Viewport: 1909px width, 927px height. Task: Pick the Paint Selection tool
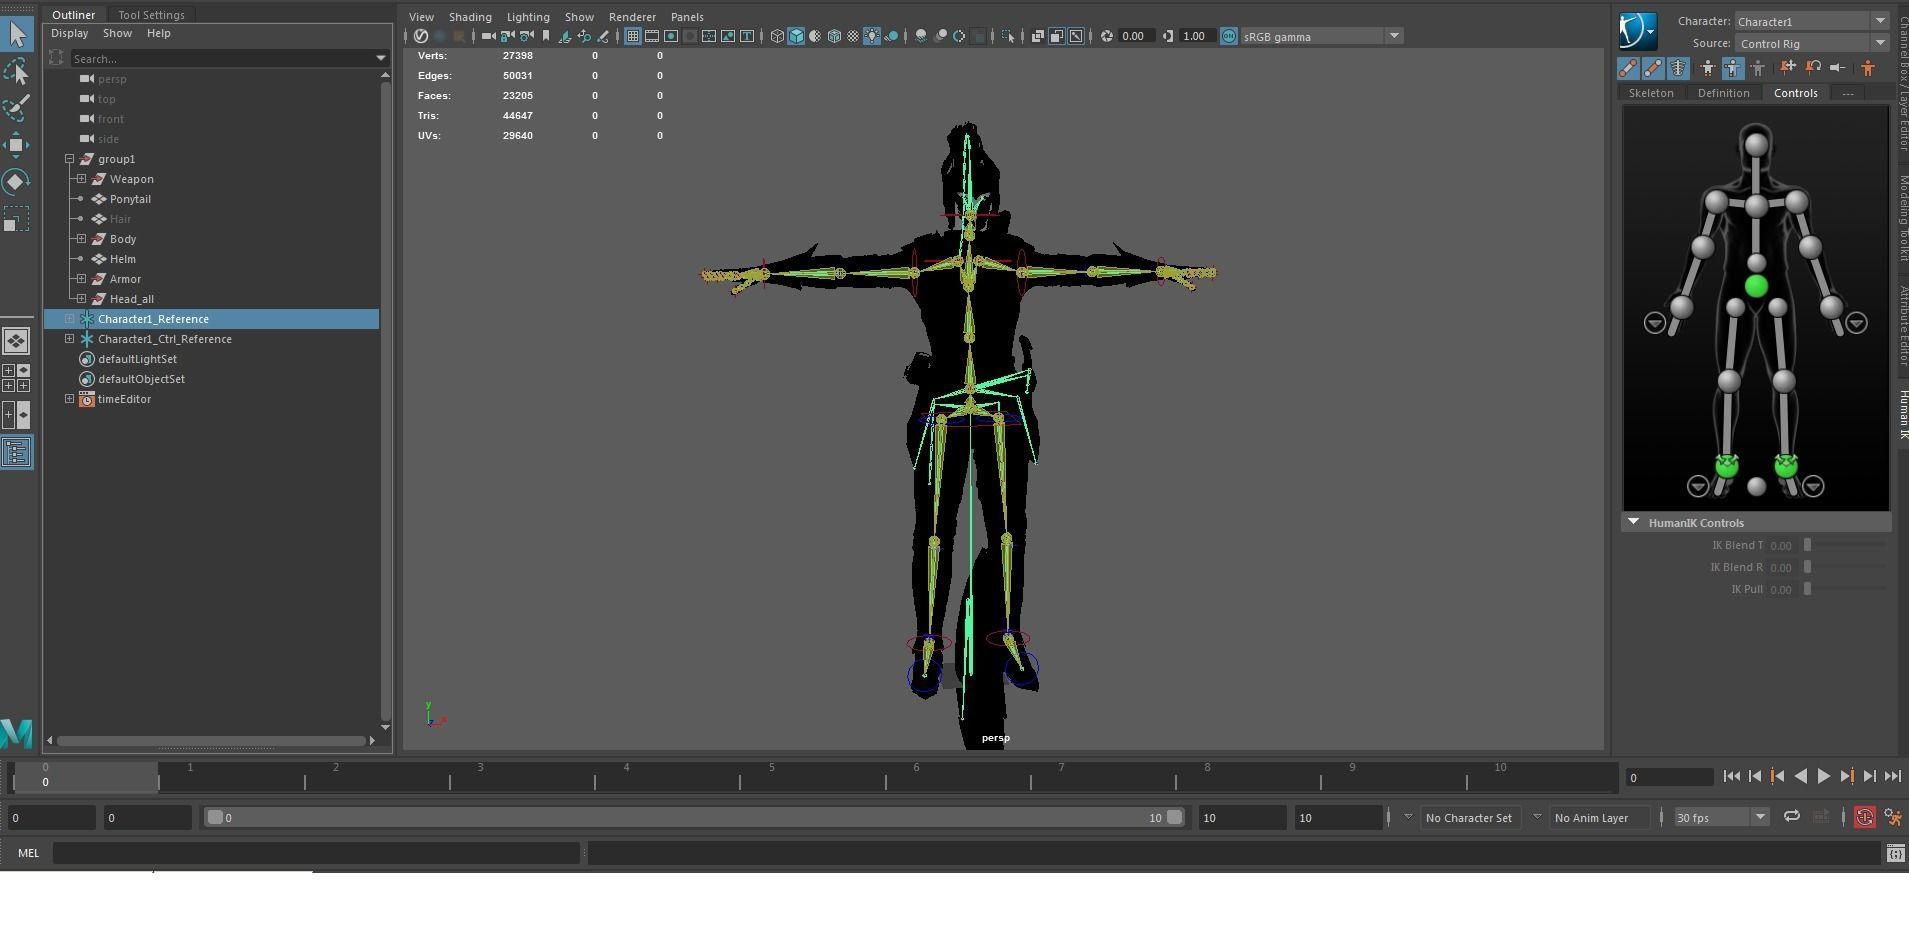17,108
